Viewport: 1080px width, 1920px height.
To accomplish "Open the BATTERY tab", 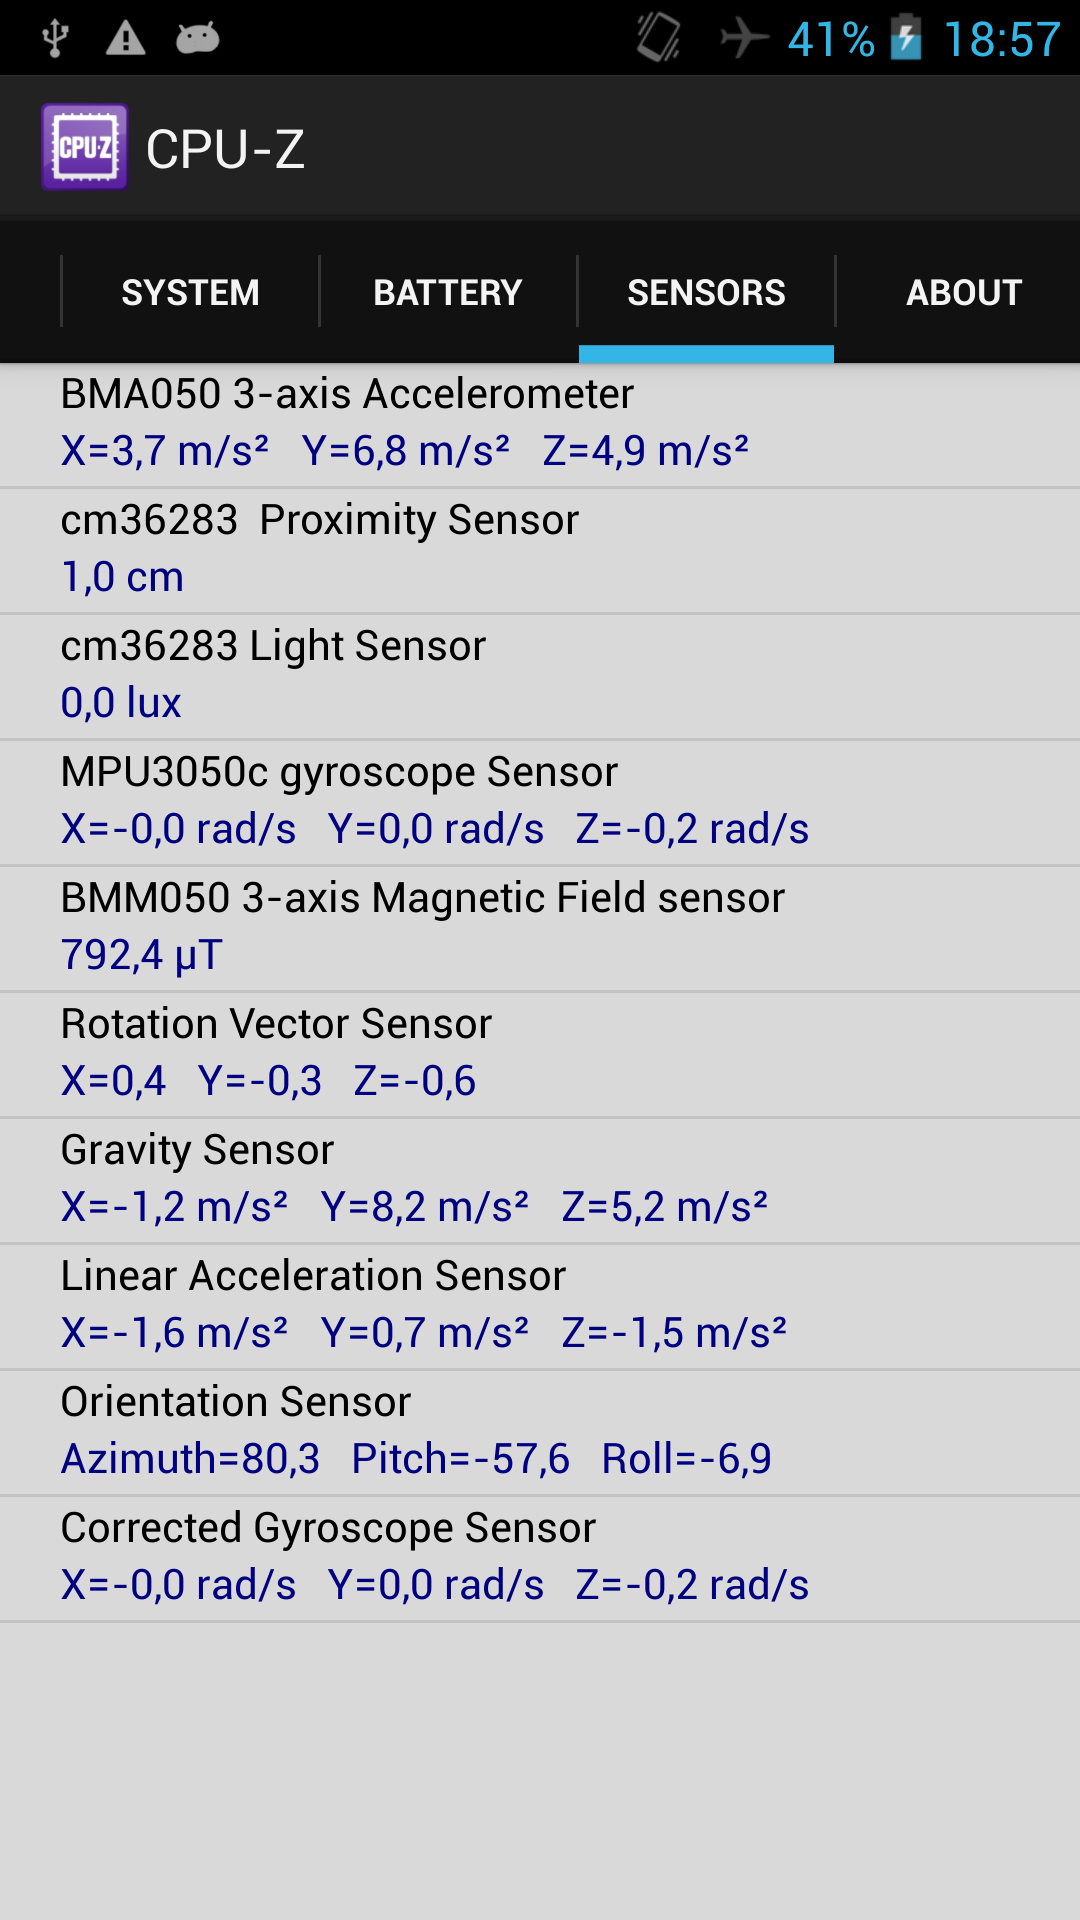I will click(448, 292).
